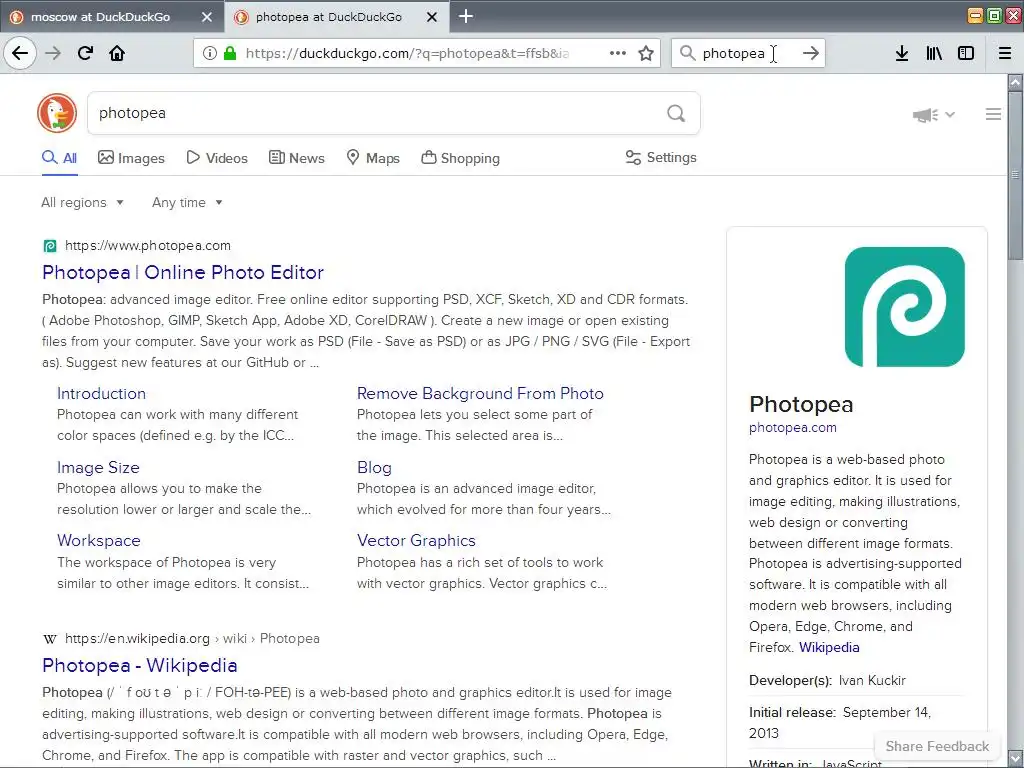
Task: Show site information icon in address bar
Action: click(209, 53)
